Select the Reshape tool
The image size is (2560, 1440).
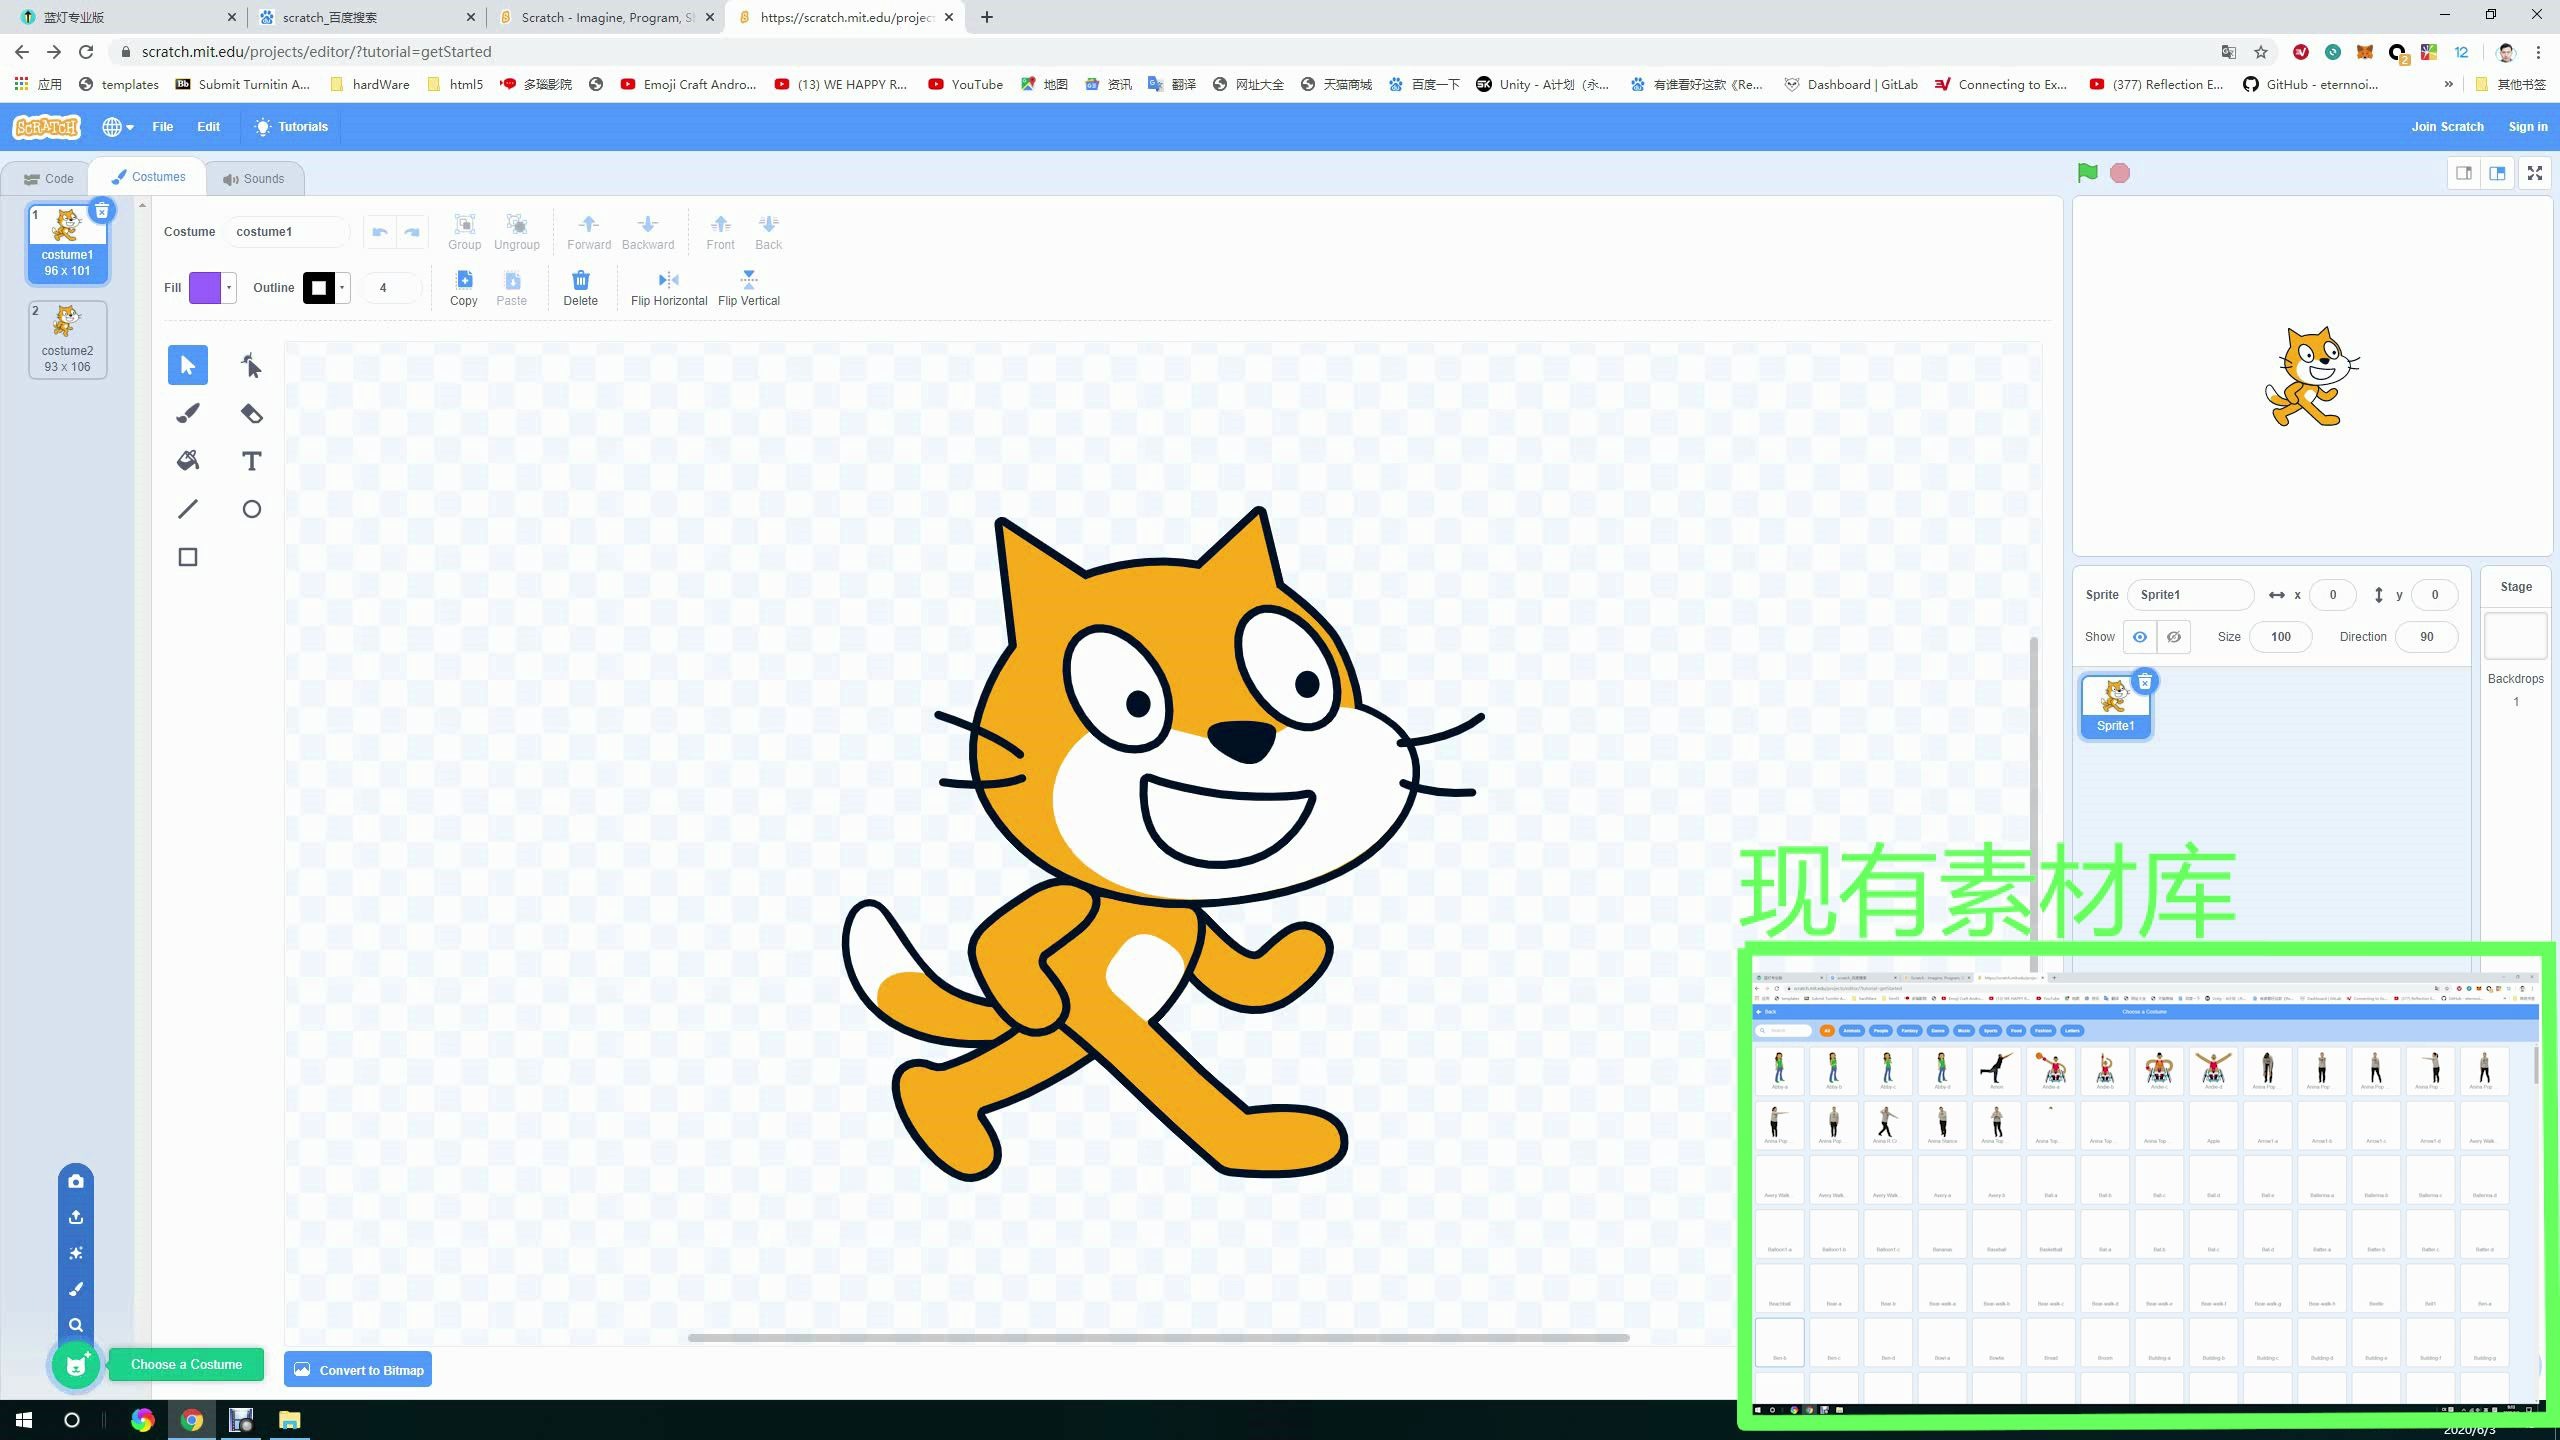click(x=251, y=365)
